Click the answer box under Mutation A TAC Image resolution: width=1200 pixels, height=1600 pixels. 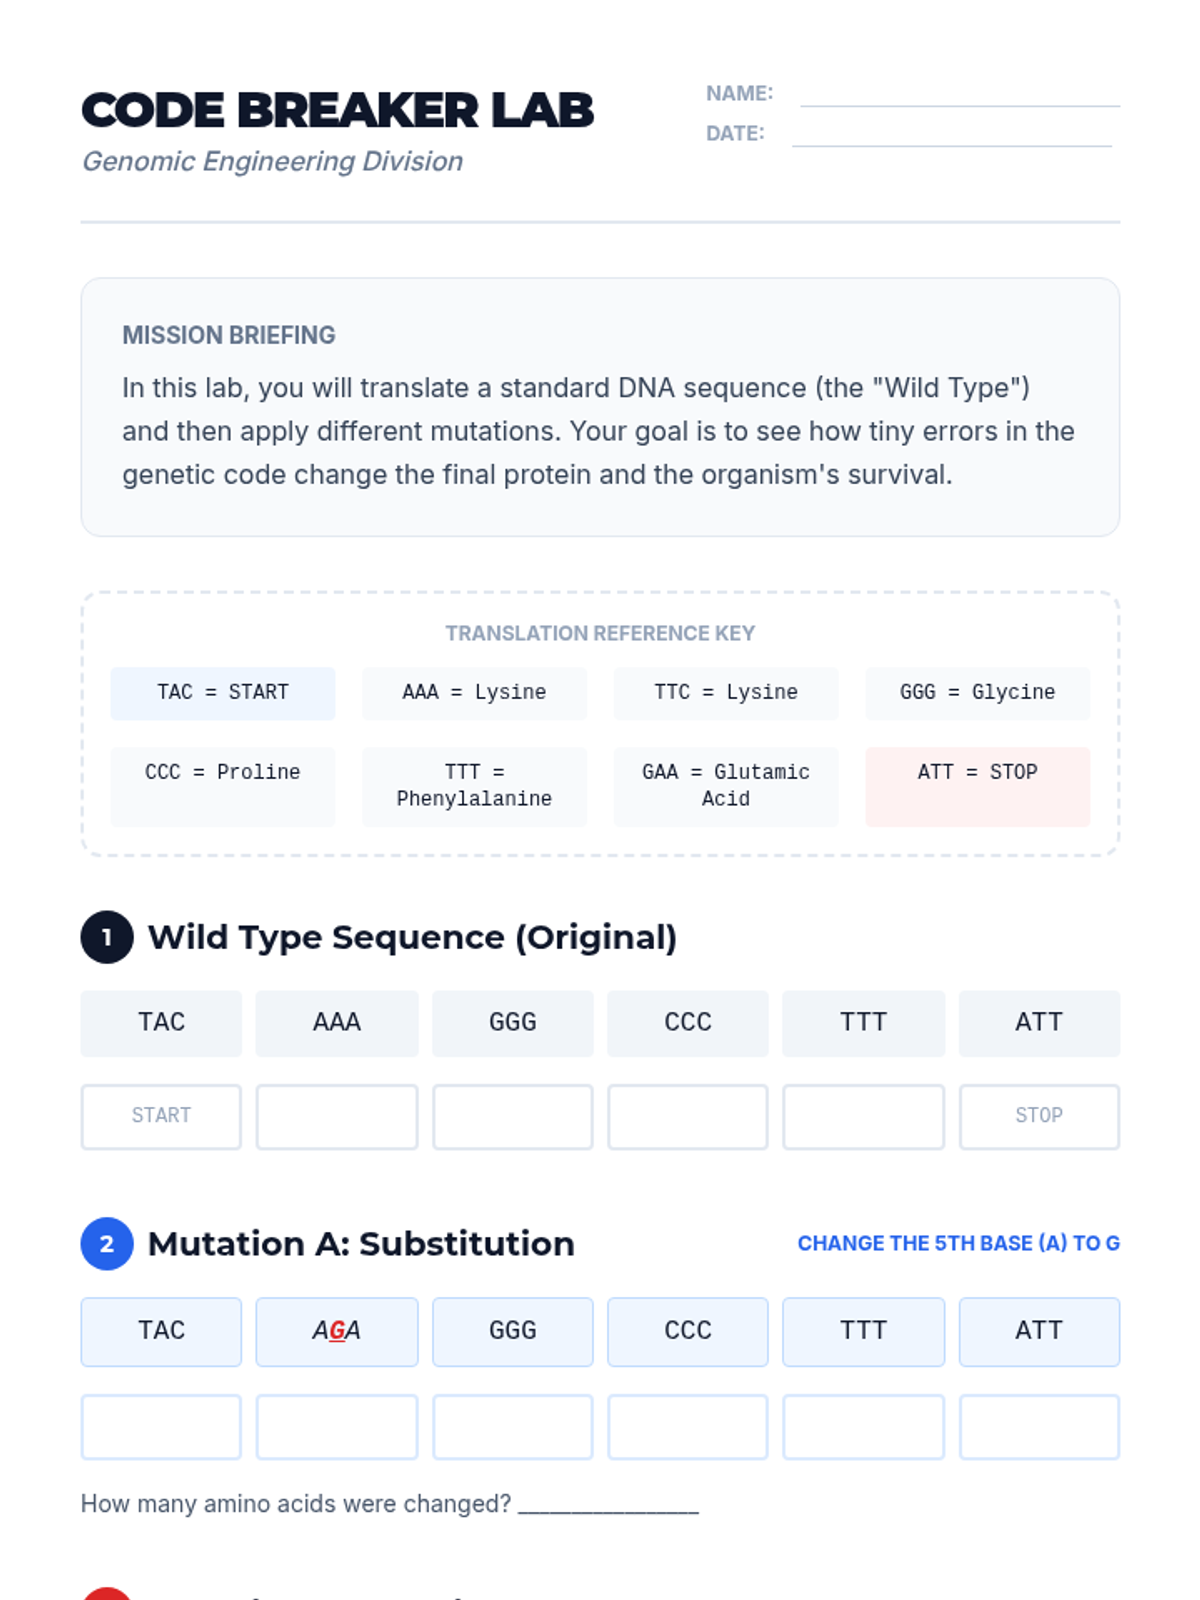(x=161, y=1427)
